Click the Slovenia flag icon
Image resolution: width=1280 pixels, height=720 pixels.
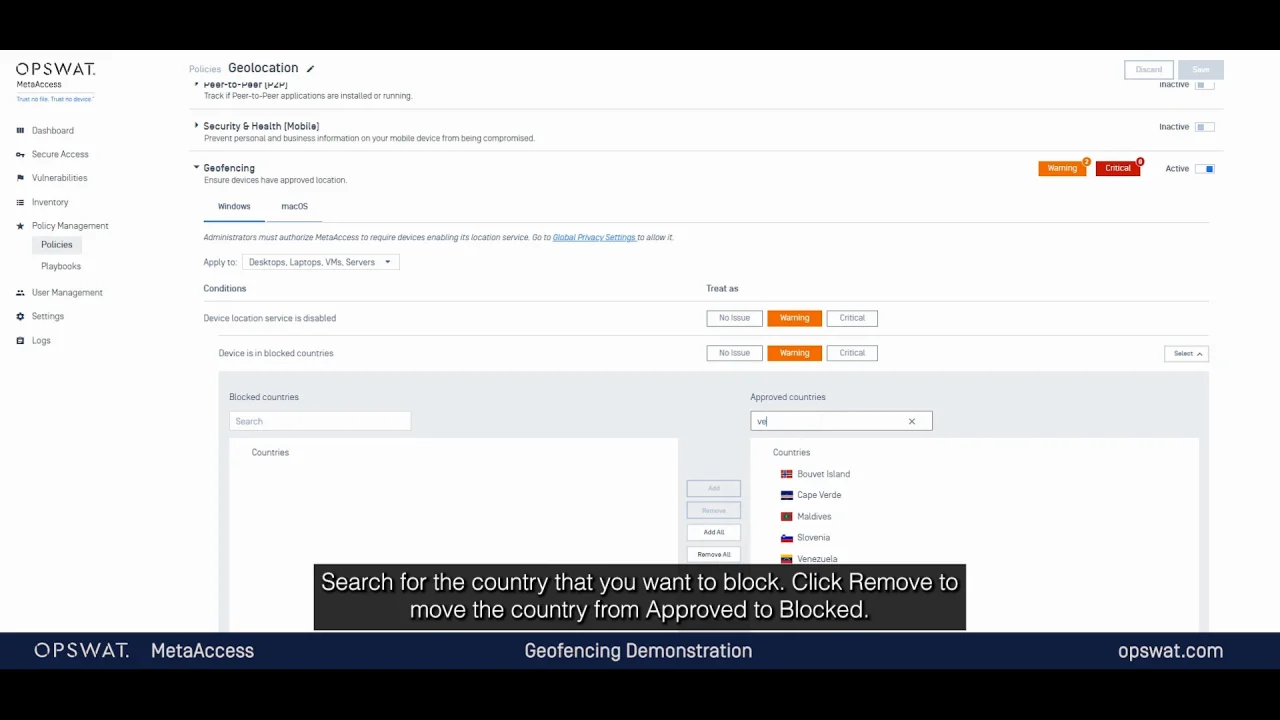coord(787,538)
